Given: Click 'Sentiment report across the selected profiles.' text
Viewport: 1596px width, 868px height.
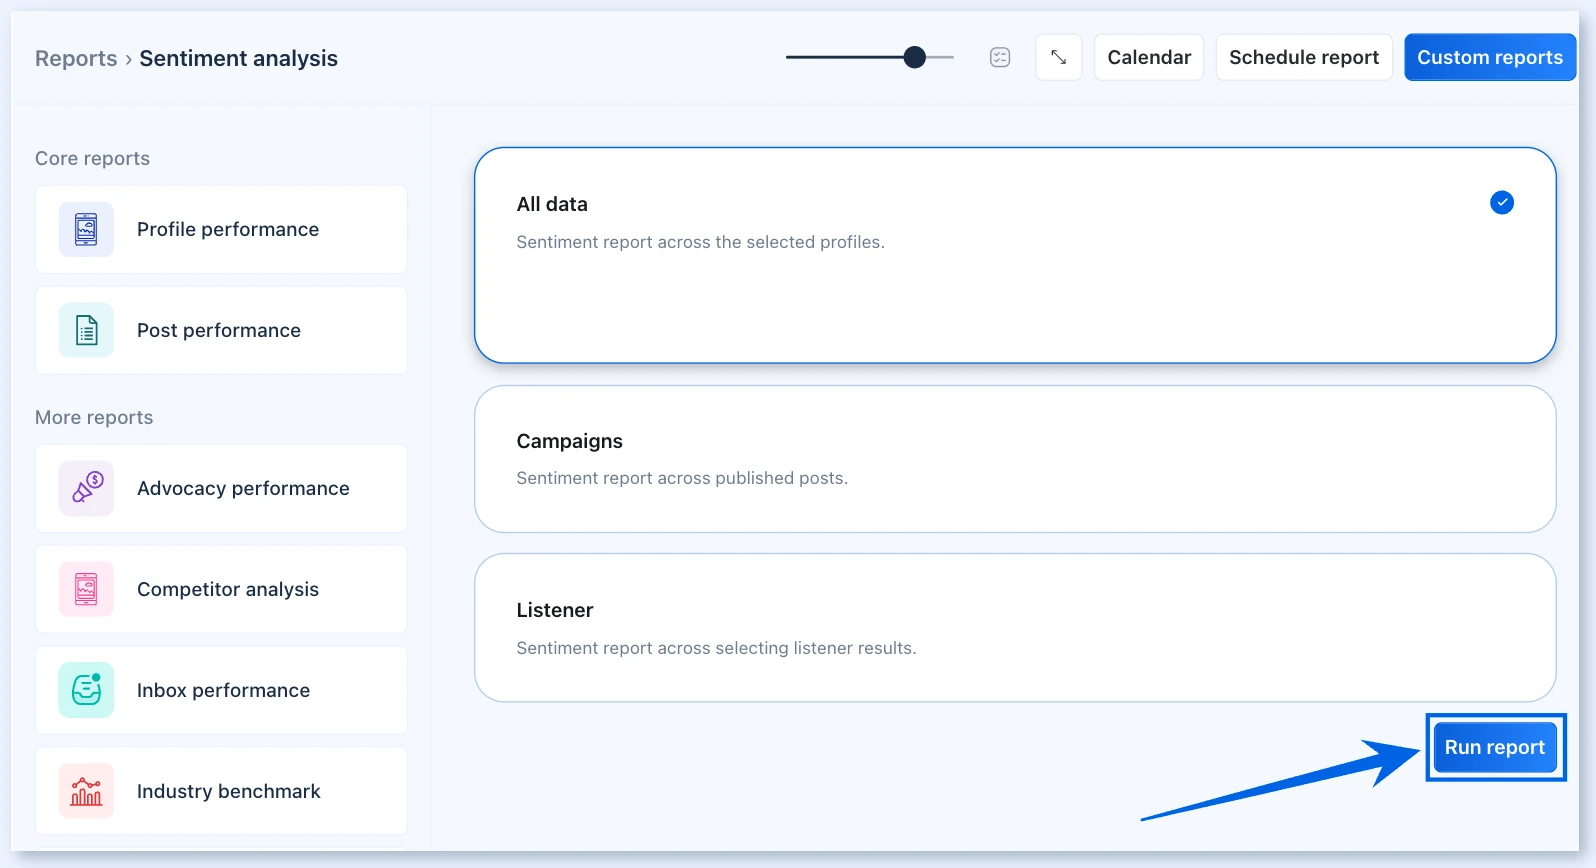Looking at the screenshot, I should click(700, 242).
